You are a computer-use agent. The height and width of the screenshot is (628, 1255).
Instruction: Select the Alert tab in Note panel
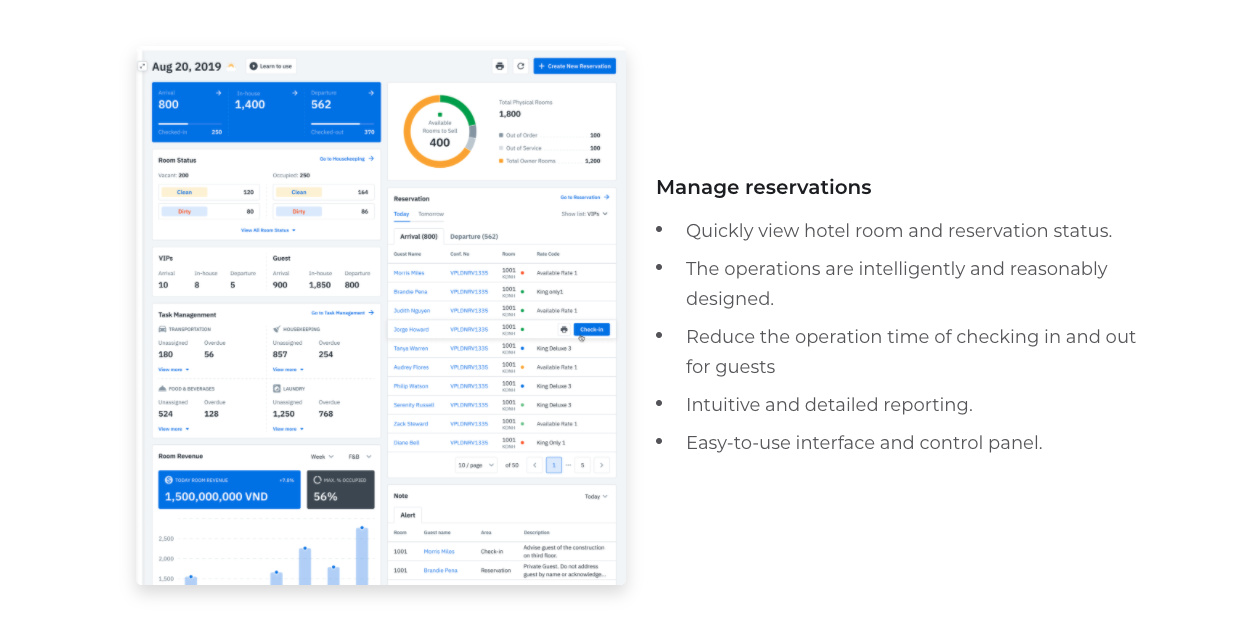(x=408, y=515)
